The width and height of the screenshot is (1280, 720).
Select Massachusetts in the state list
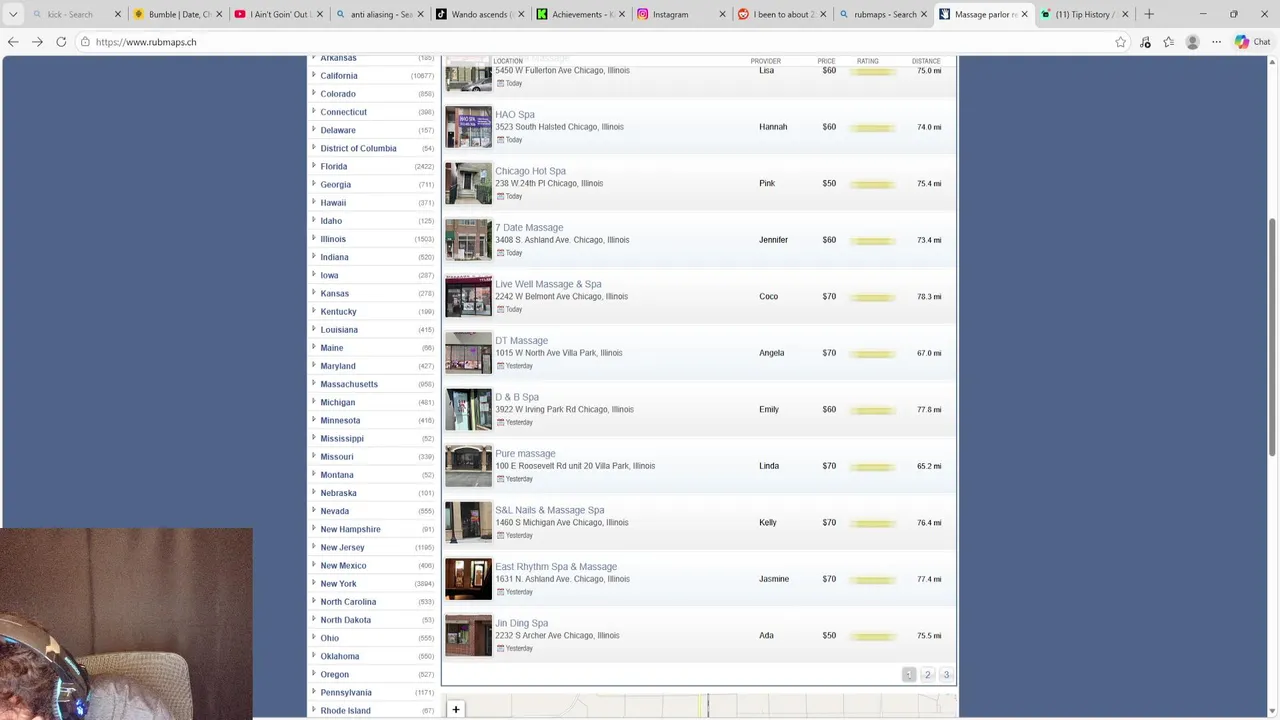pos(349,384)
